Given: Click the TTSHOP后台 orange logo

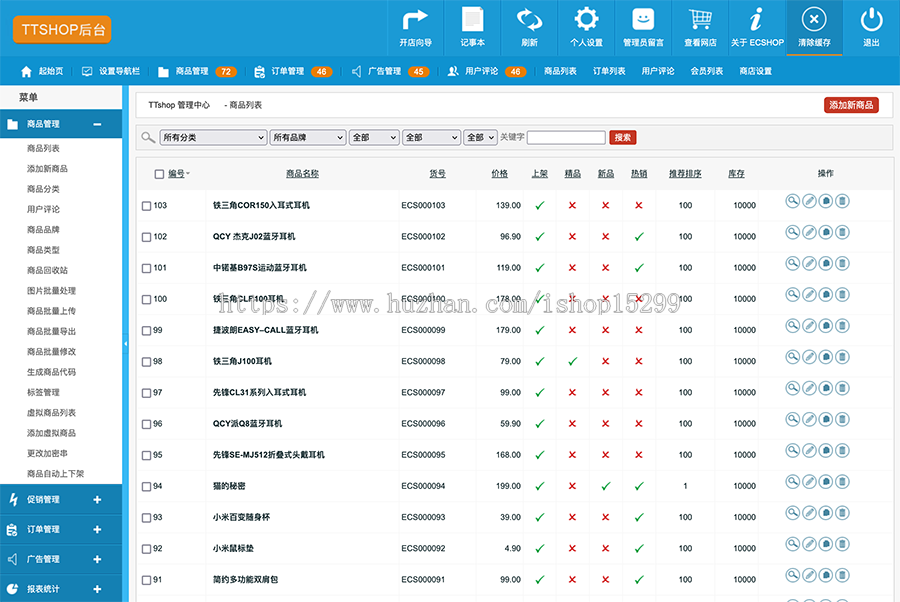Looking at the screenshot, I should pyautogui.click(x=62, y=29).
